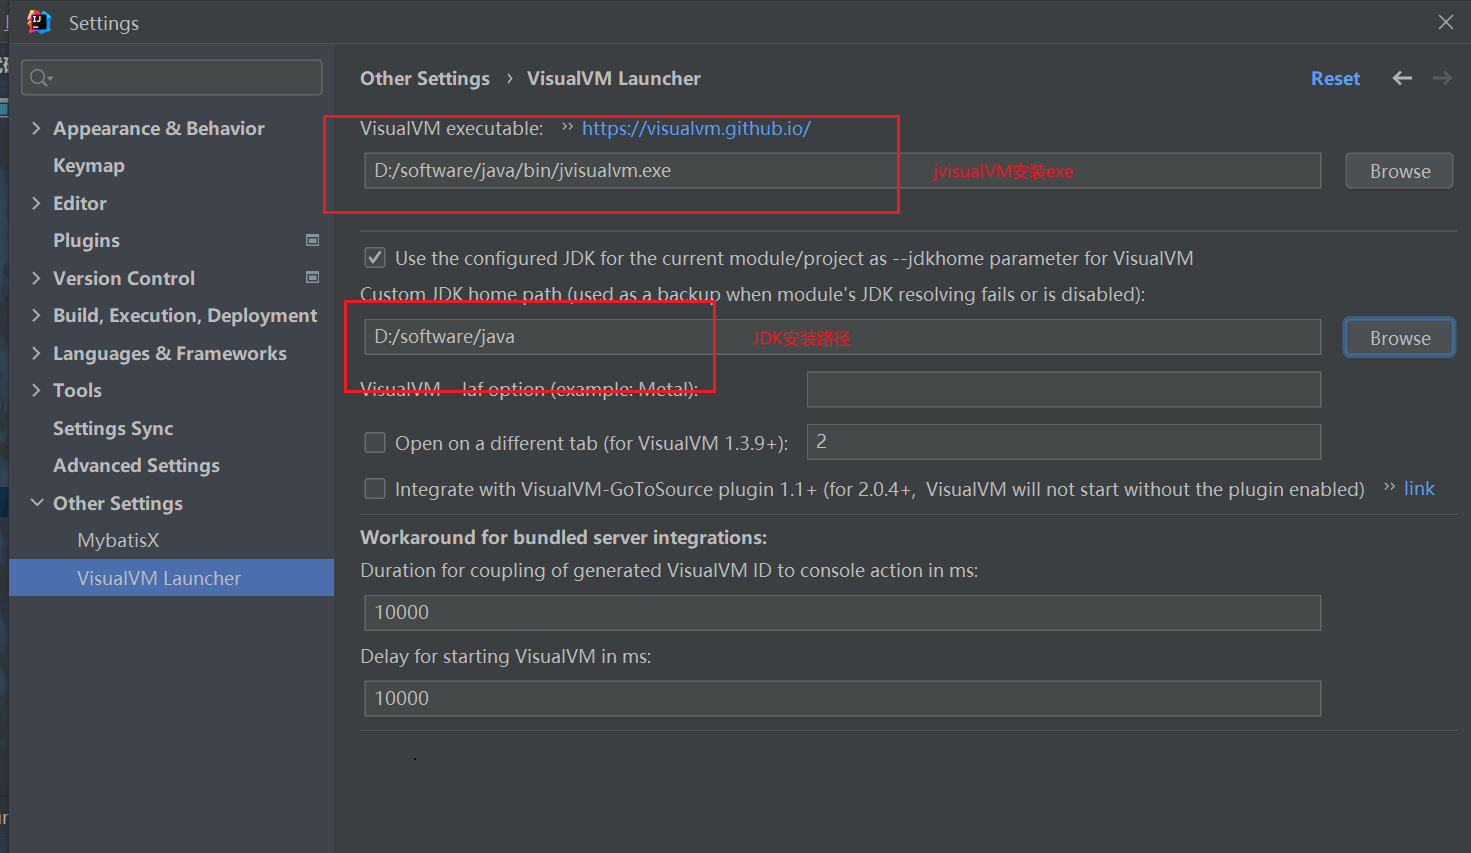The height and width of the screenshot is (853, 1471).
Task: Click the project-level icon beside Version Control
Action: click(x=312, y=278)
